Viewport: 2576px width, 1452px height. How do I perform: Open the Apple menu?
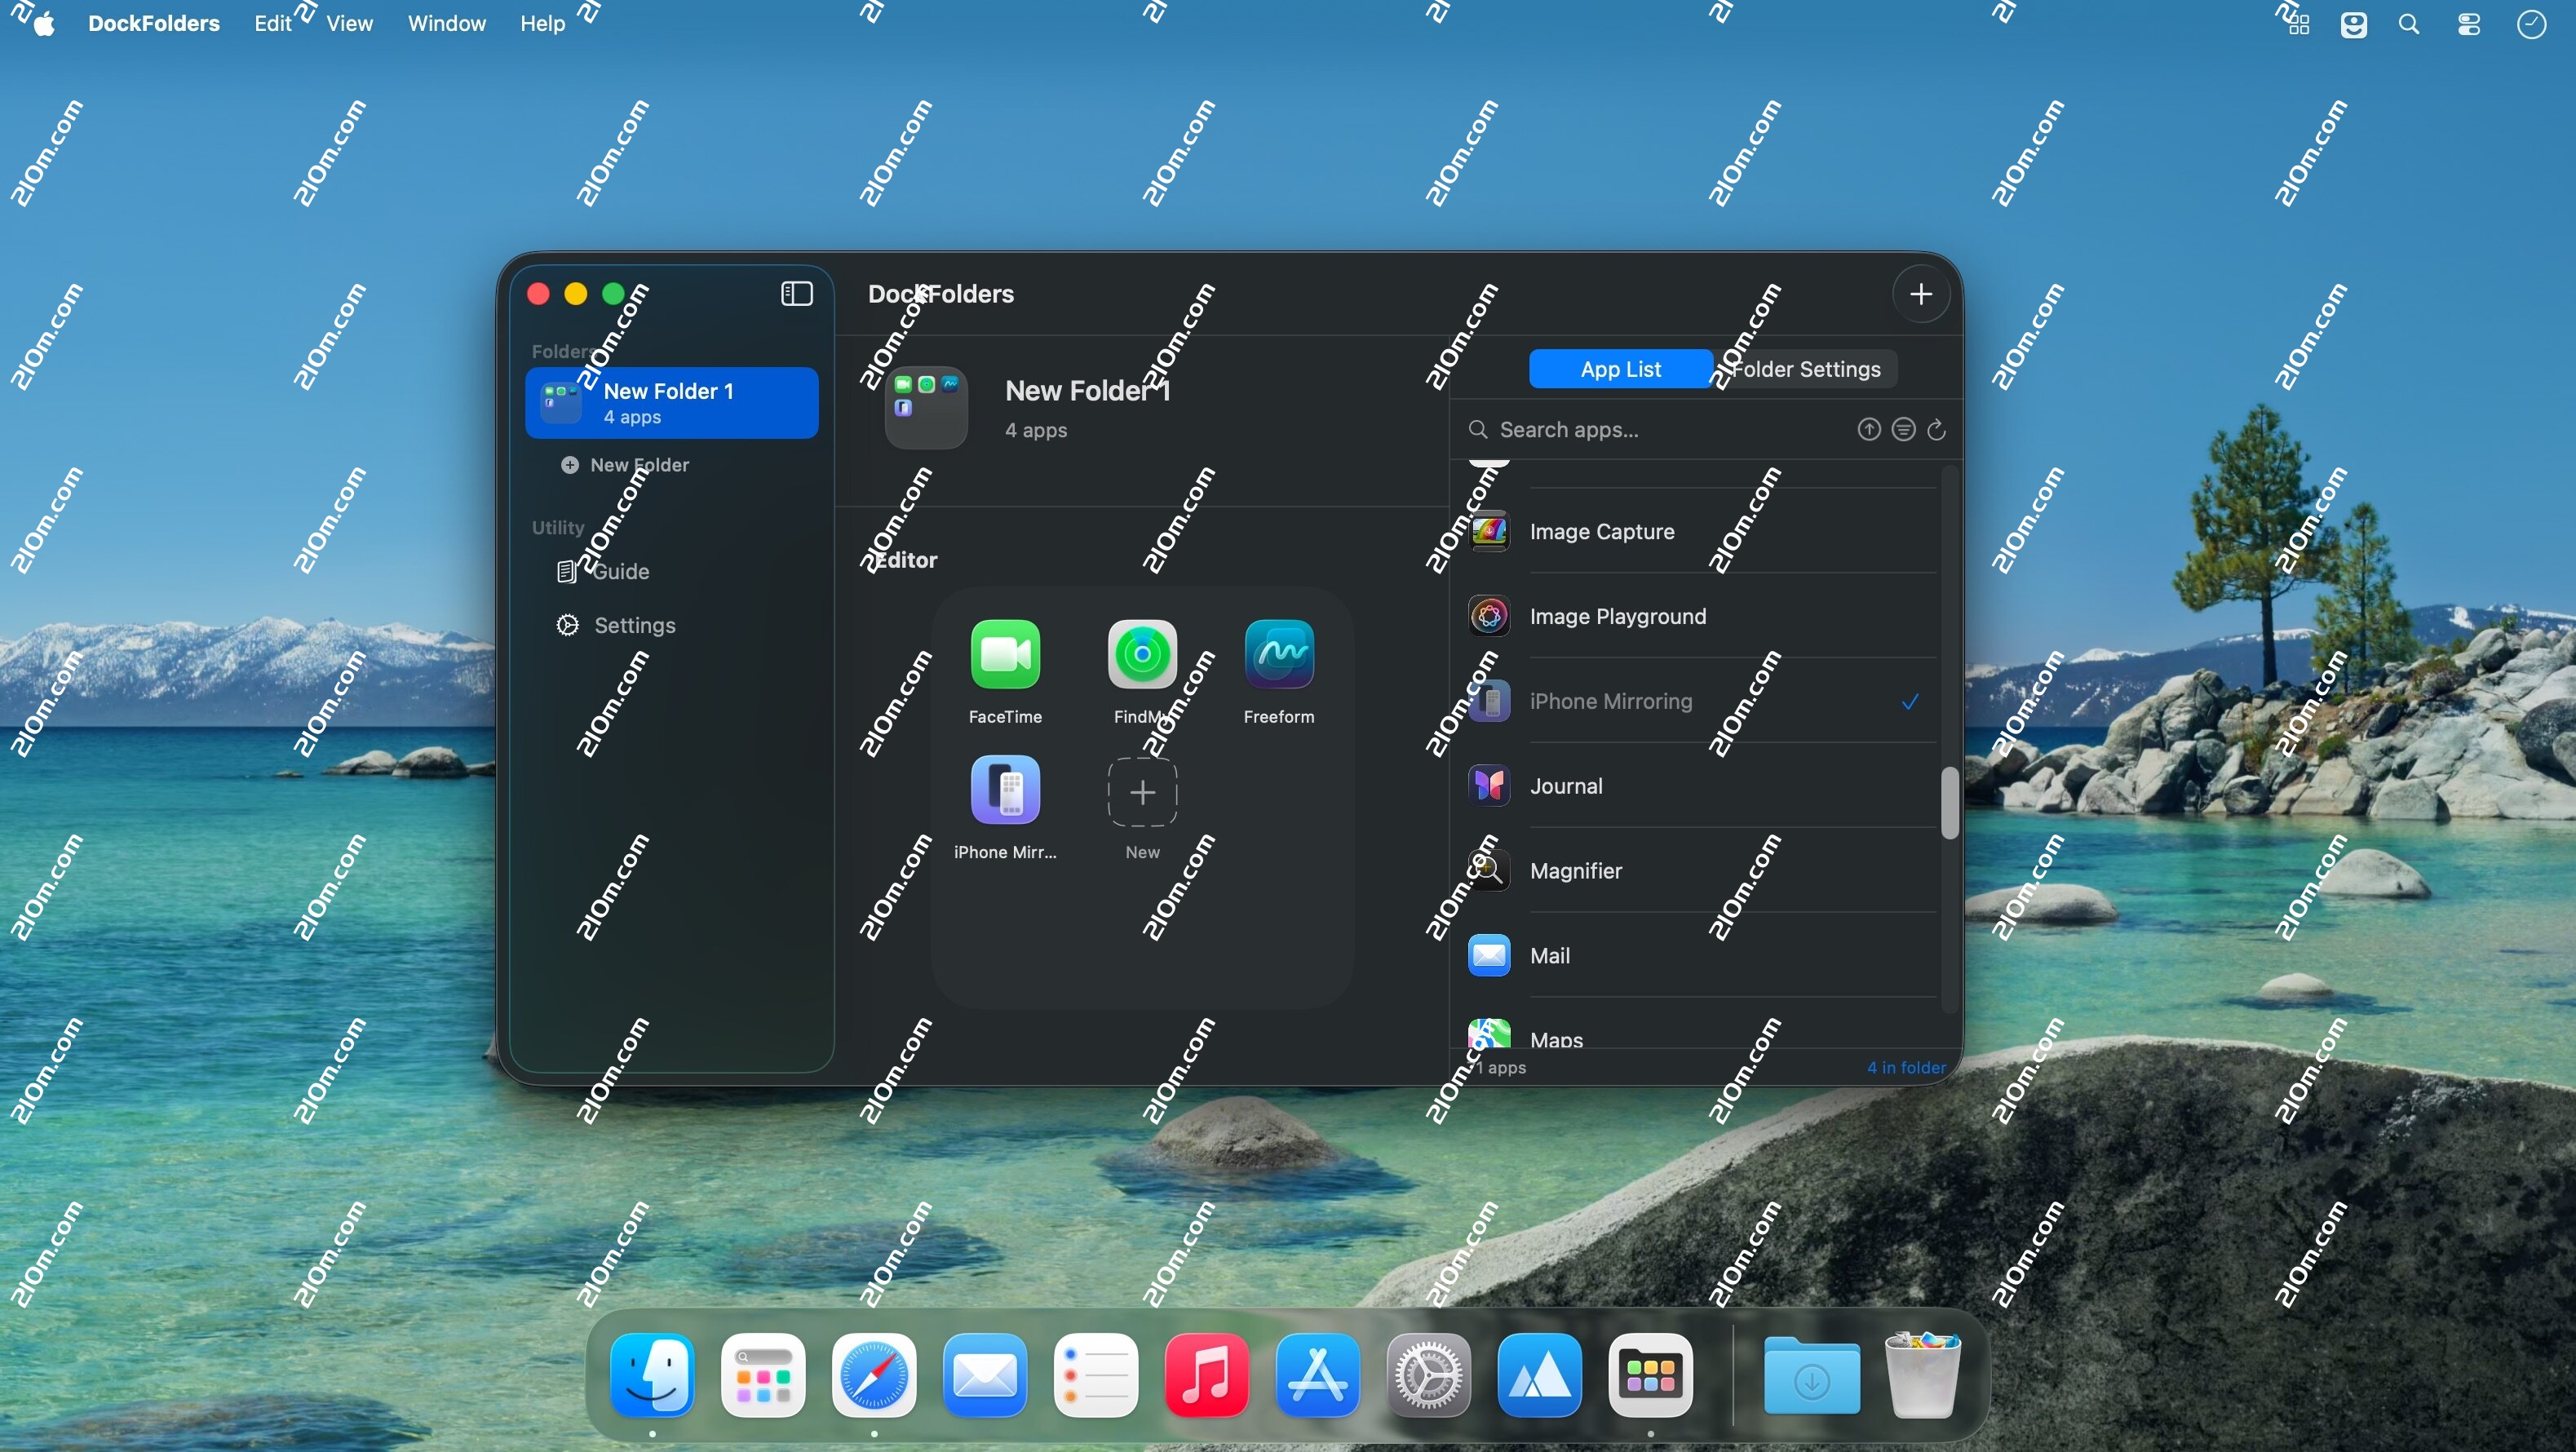coord(43,22)
